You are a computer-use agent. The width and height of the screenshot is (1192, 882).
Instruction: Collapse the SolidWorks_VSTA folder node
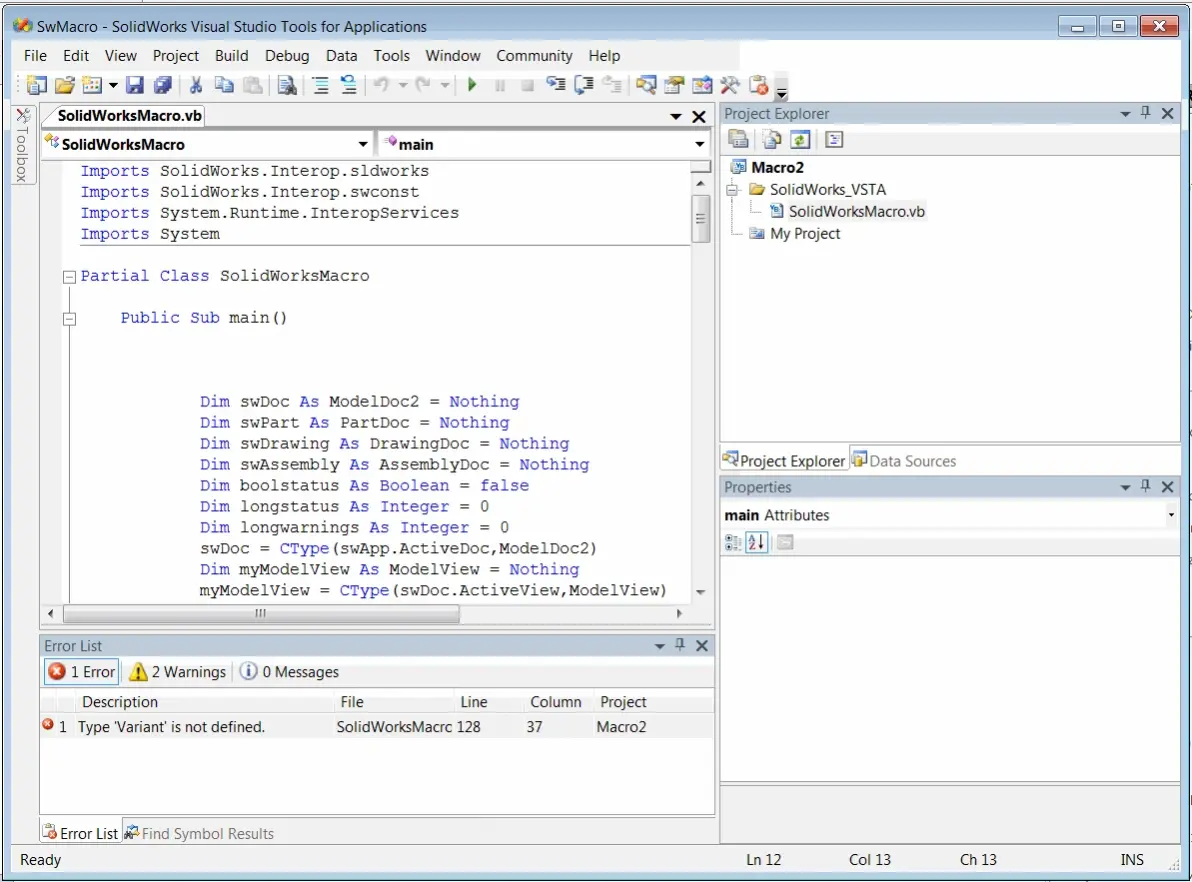pos(733,190)
